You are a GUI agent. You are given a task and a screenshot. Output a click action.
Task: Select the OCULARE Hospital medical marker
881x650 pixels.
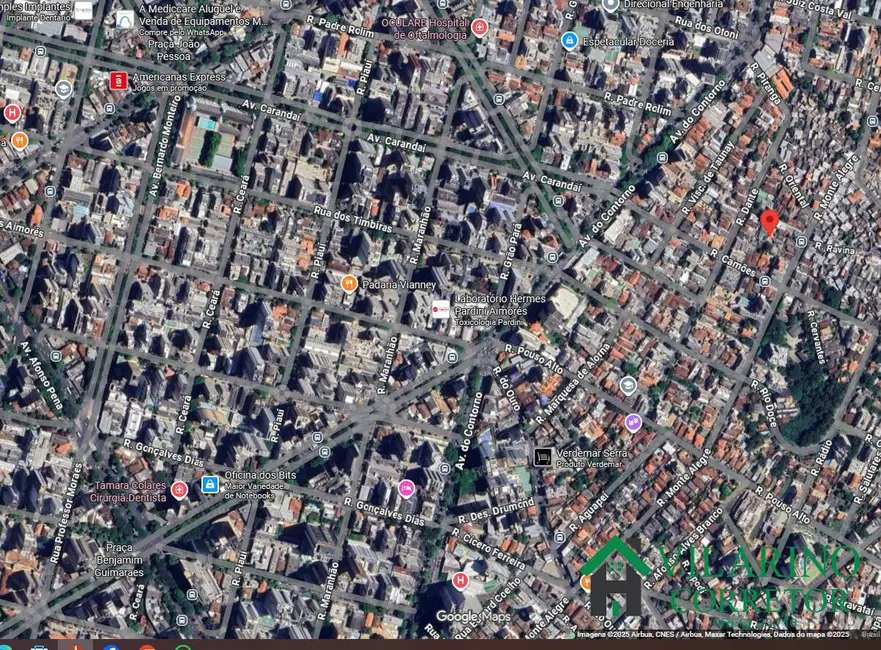[x=480, y=27]
